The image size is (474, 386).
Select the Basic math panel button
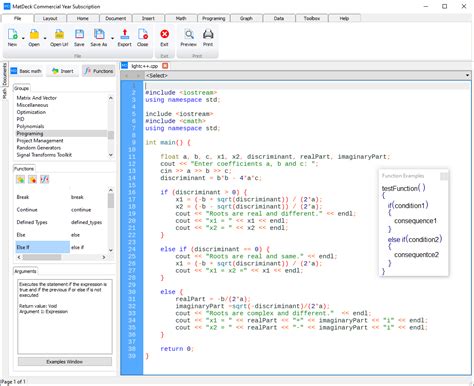click(26, 71)
